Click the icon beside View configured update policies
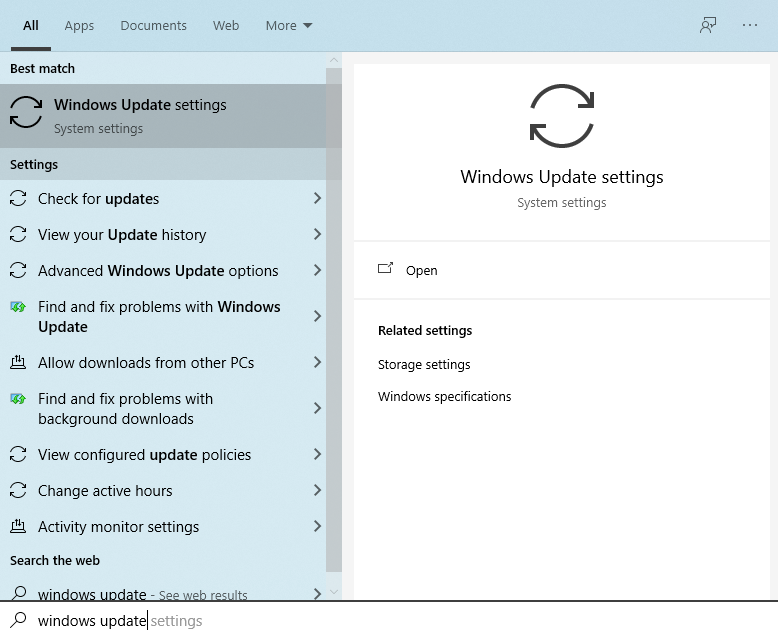This screenshot has width=778, height=638. 18,454
